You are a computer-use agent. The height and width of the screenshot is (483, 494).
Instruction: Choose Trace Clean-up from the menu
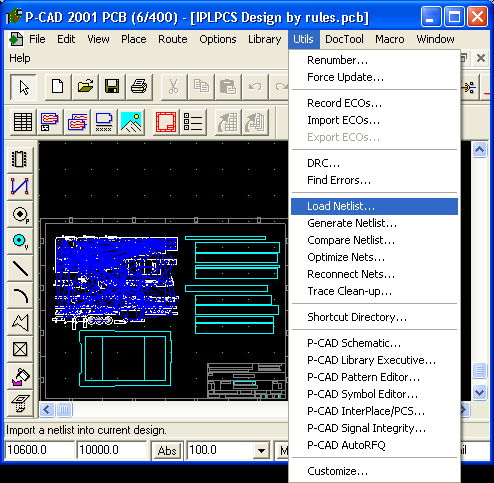pyautogui.click(x=374, y=291)
